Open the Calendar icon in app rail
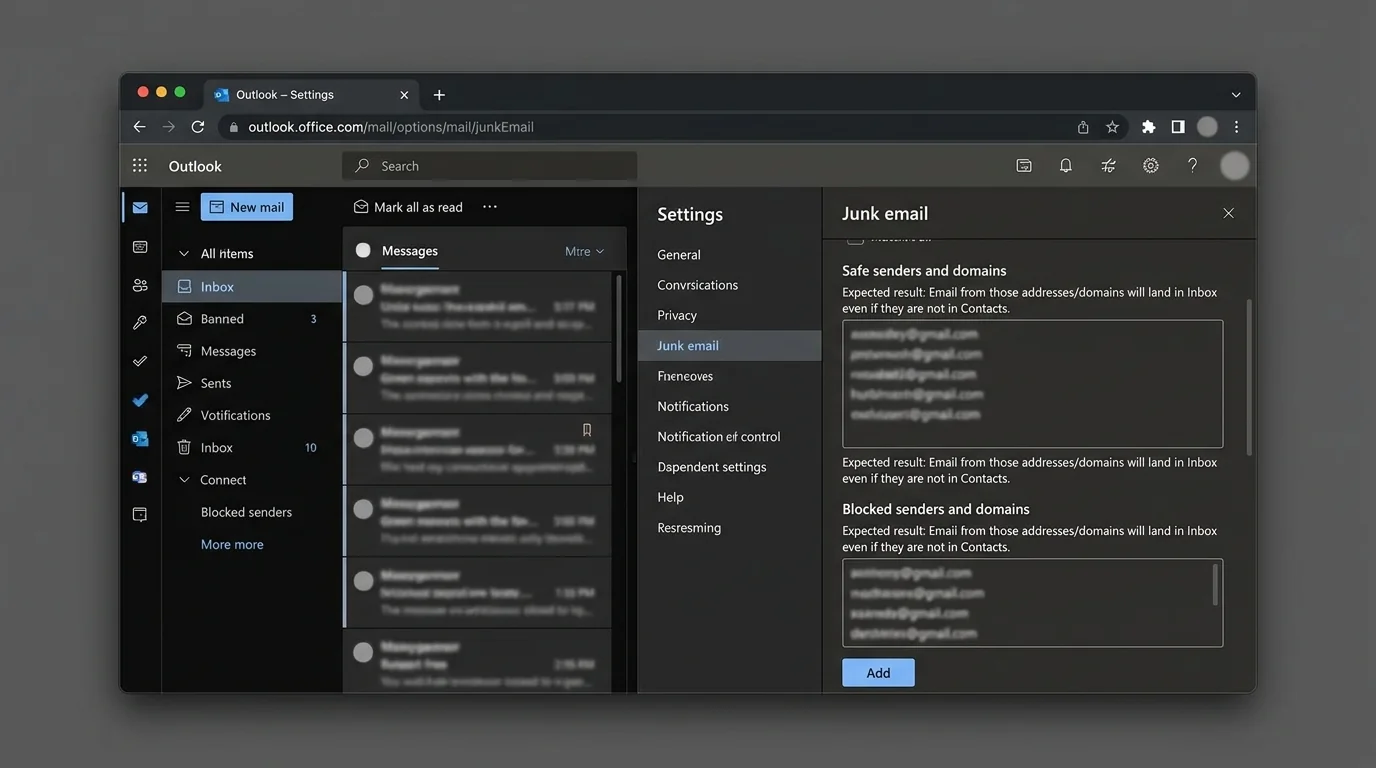This screenshot has height=768, width=1376. click(x=140, y=247)
